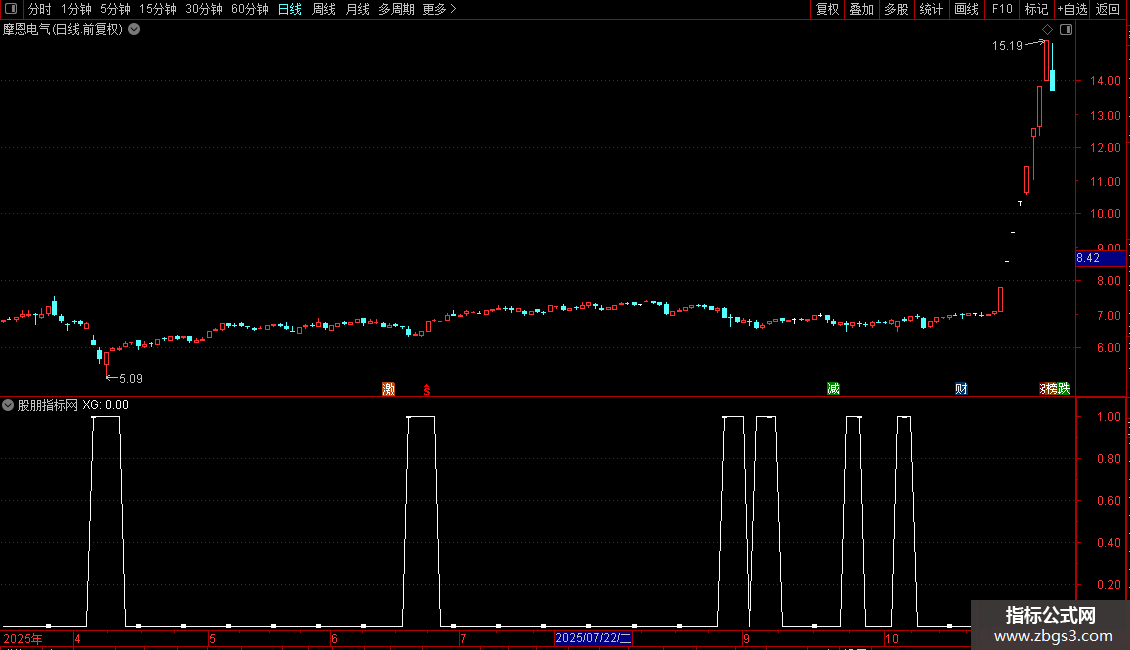The image size is (1130, 650).
Task: Select the 1分钟 period tab
Action: (76, 9)
